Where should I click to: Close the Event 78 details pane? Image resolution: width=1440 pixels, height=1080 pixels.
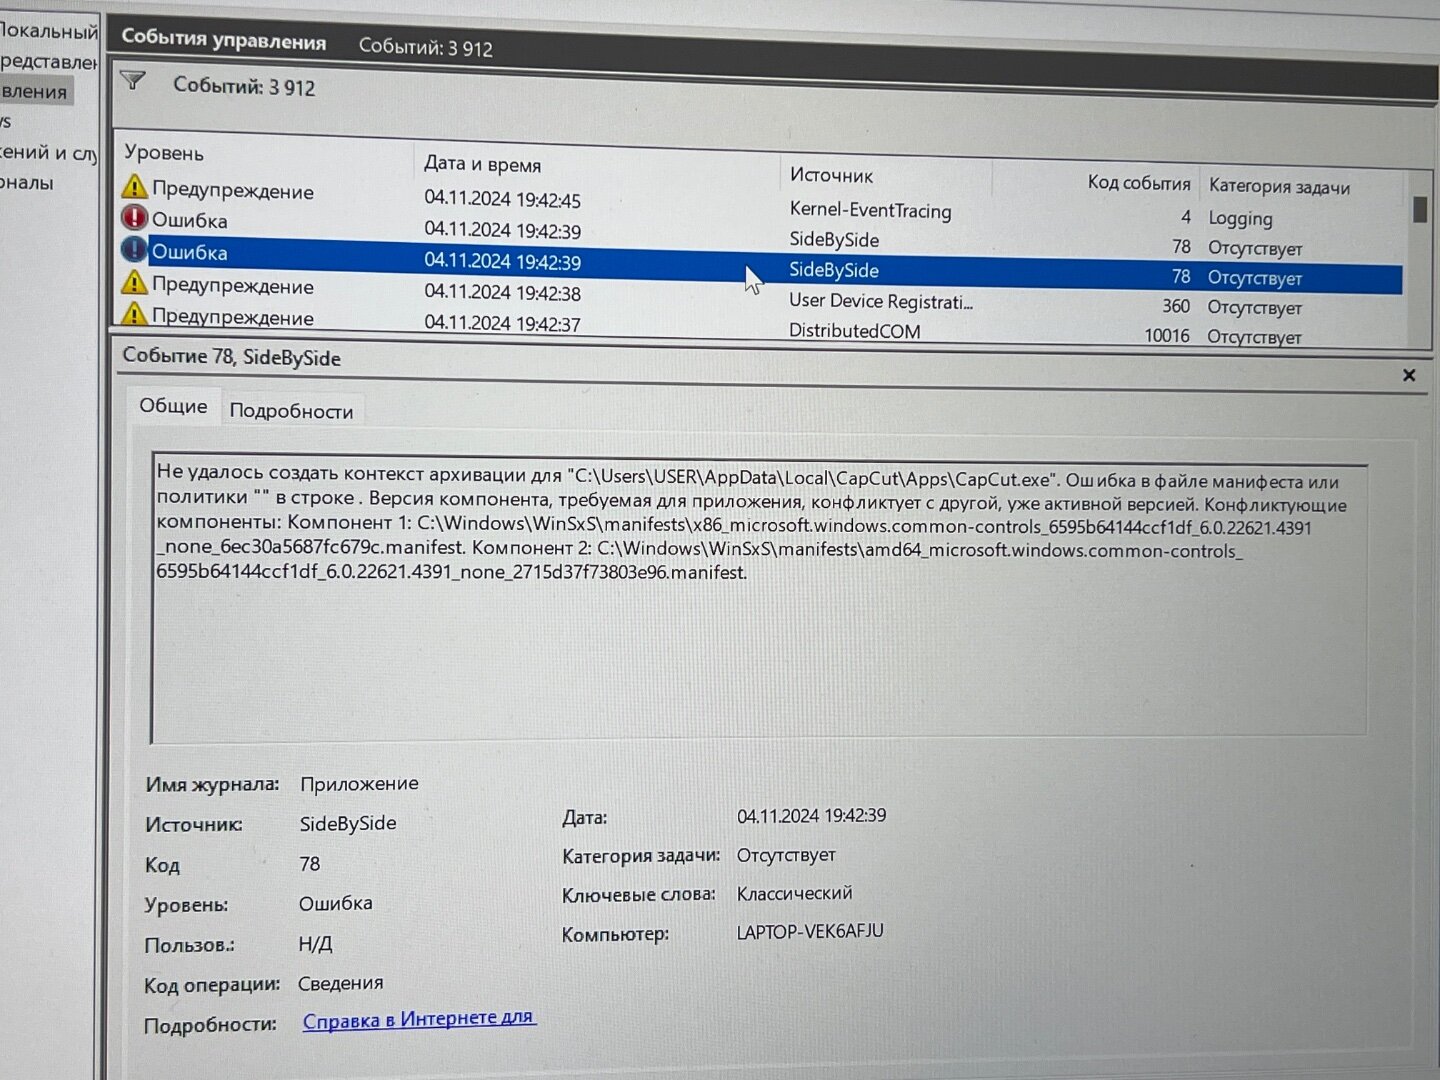click(x=1409, y=375)
